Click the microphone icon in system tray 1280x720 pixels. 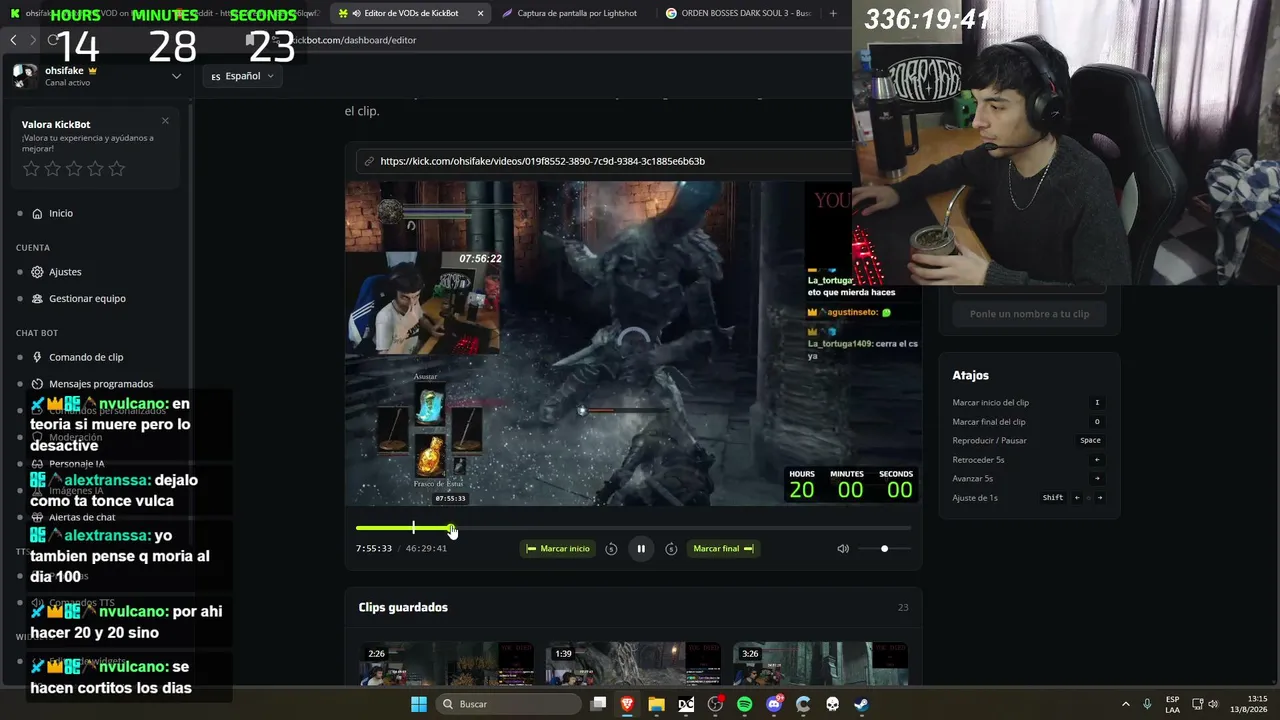[x=1147, y=704]
